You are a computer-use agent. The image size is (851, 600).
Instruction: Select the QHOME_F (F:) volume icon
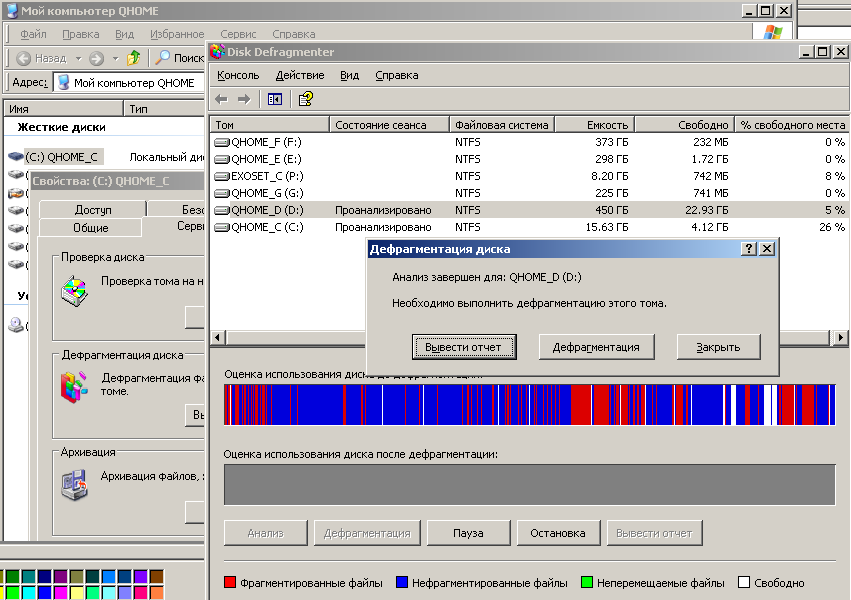click(222, 142)
